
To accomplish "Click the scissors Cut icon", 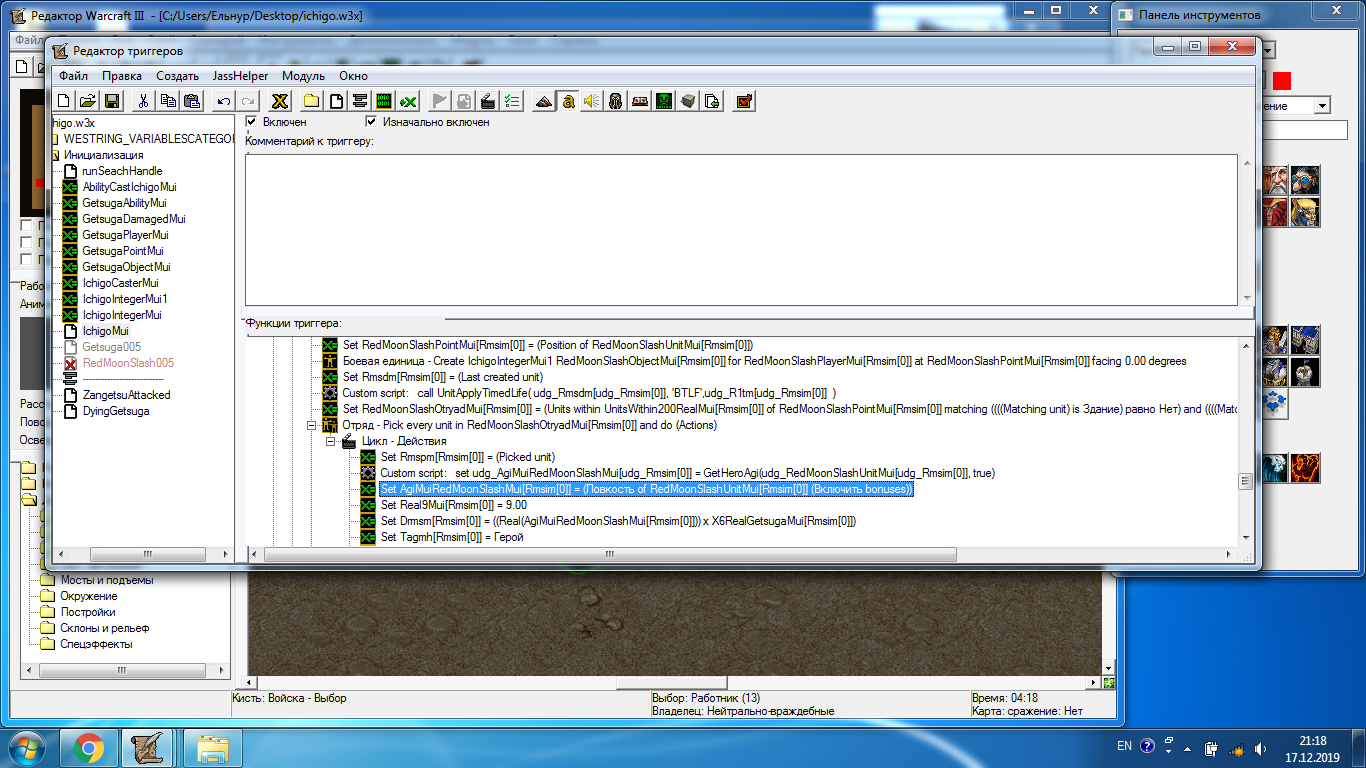I will coord(144,101).
